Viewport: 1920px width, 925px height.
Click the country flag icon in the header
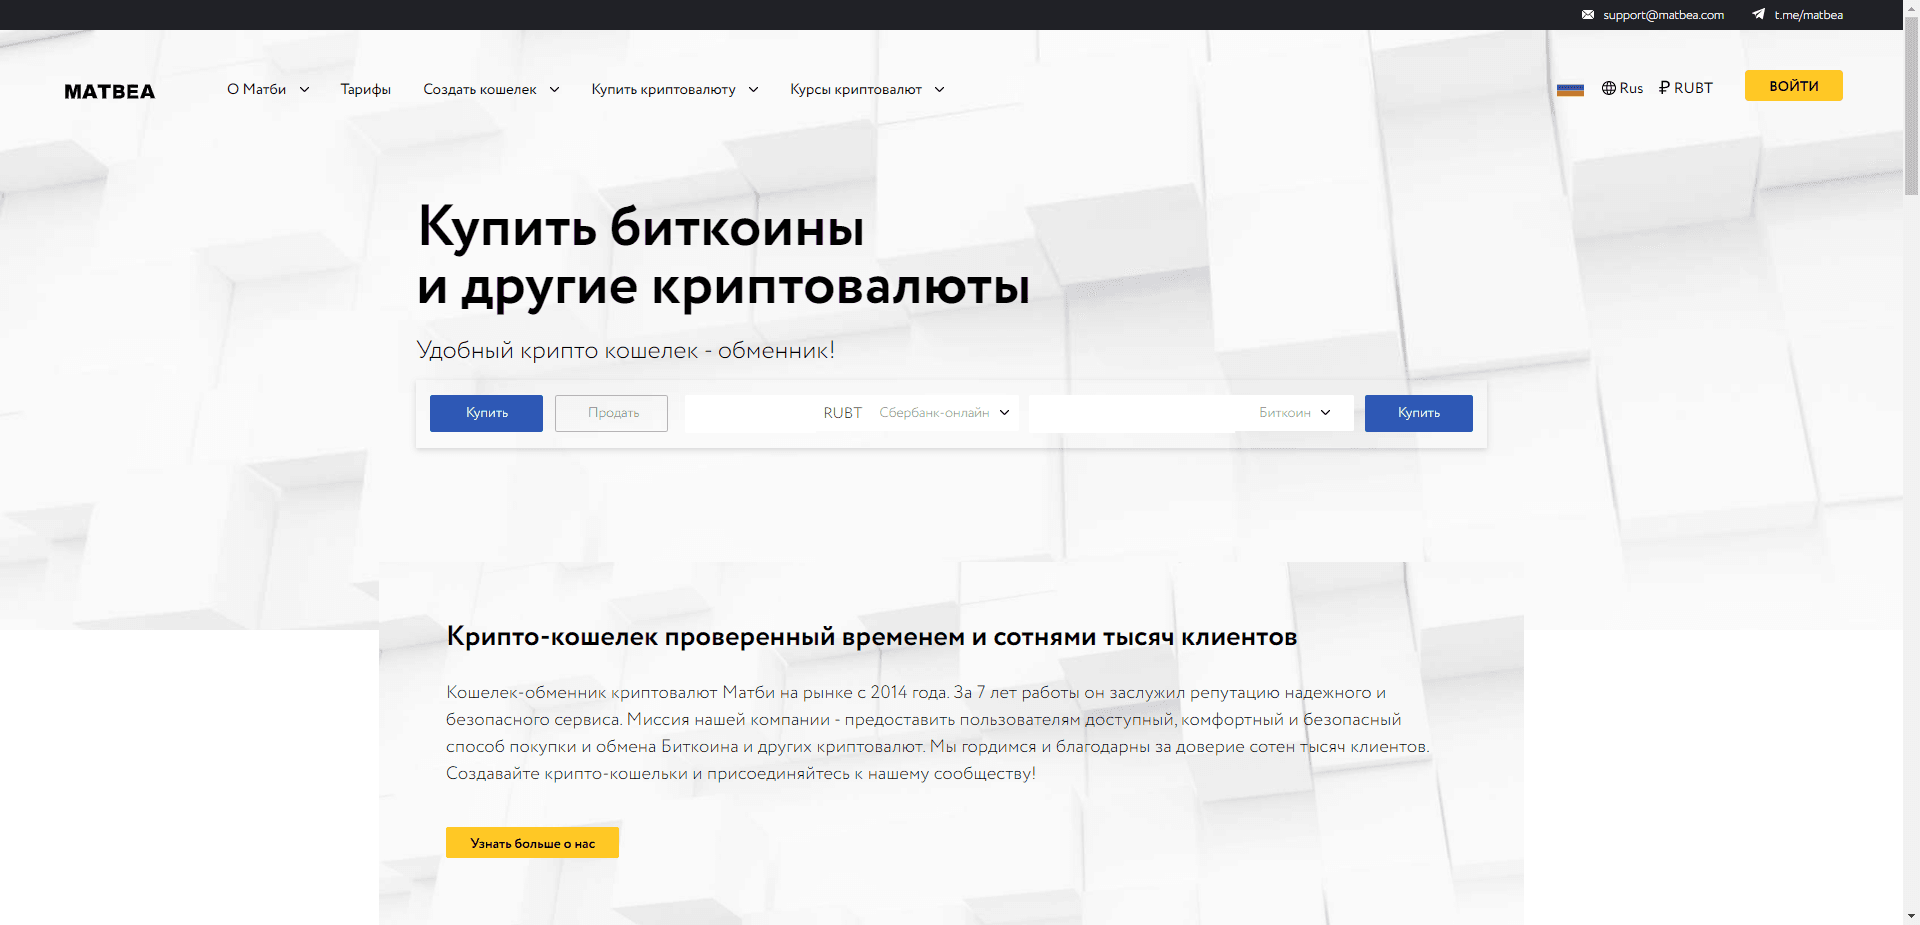(x=1571, y=89)
